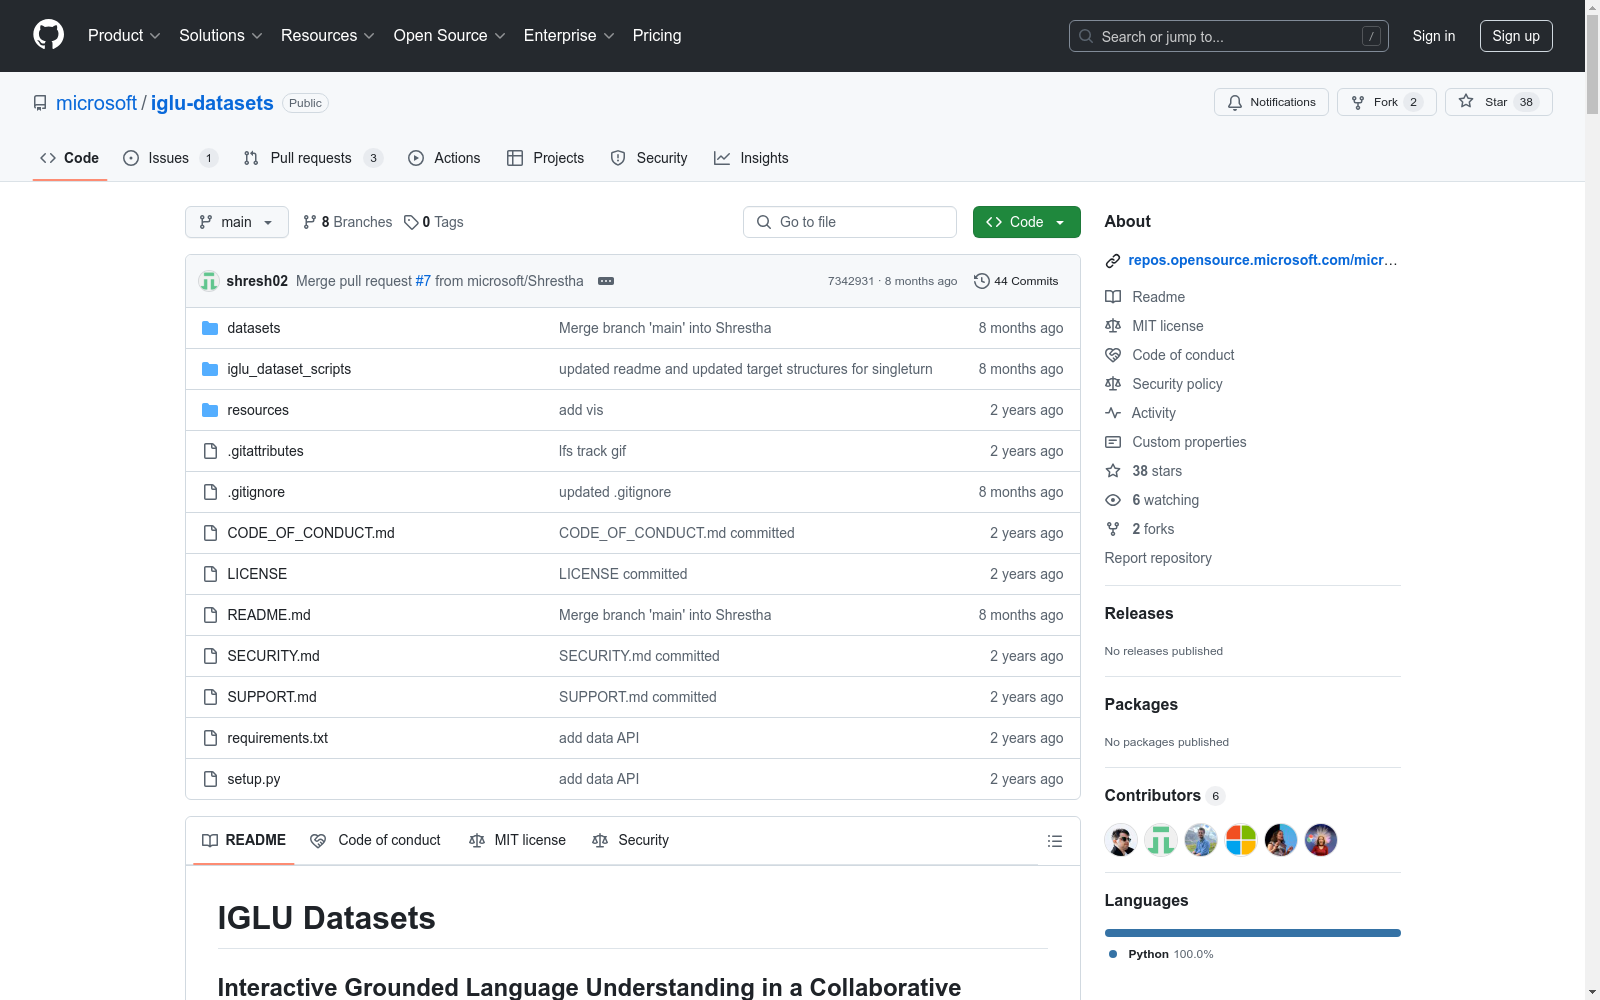1600x1000 pixels.
Task: Open the Actions tab
Action: point(444,158)
